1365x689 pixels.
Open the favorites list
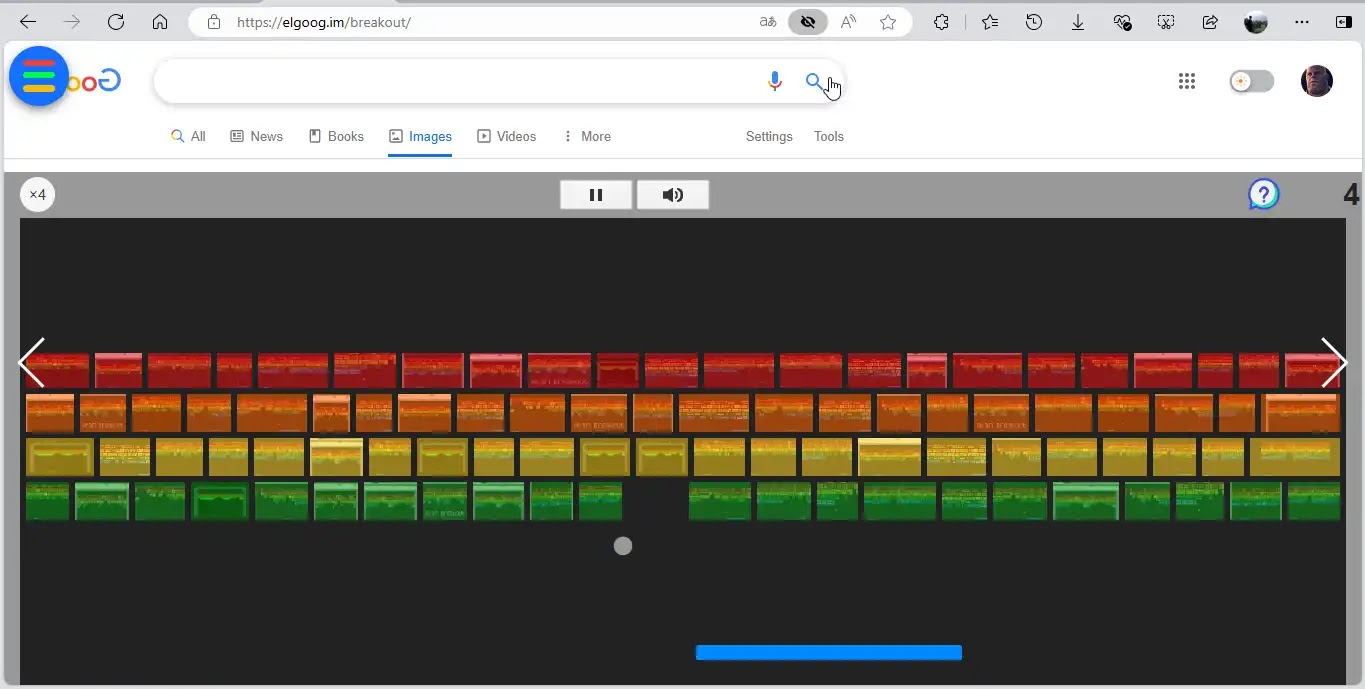click(x=990, y=22)
